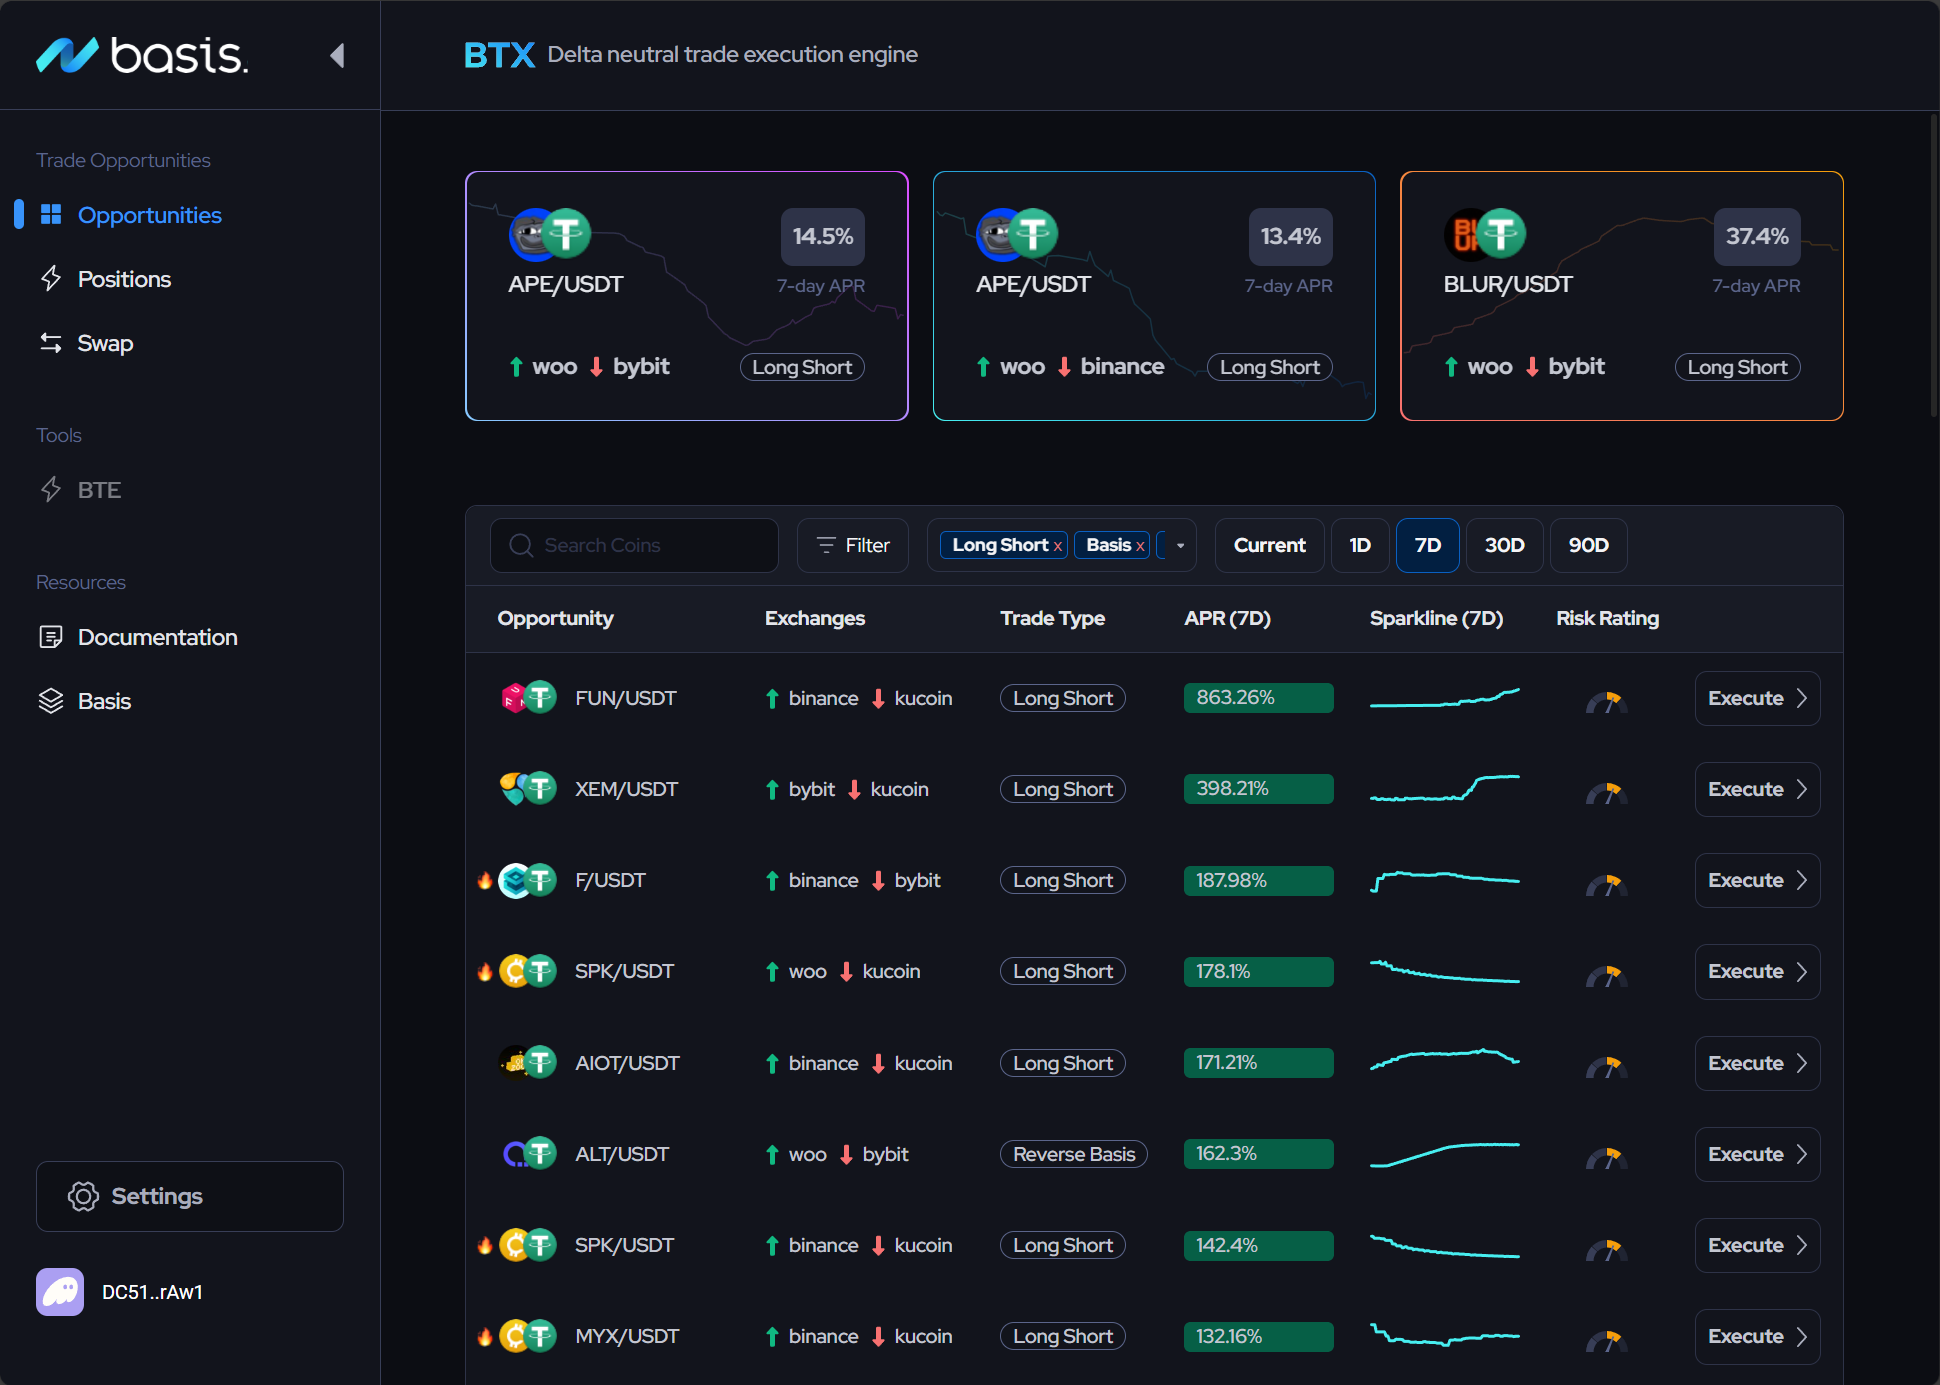Click the ALT/USDT risk gauge
Screen dimensions: 1940x1385
click(x=1607, y=1158)
